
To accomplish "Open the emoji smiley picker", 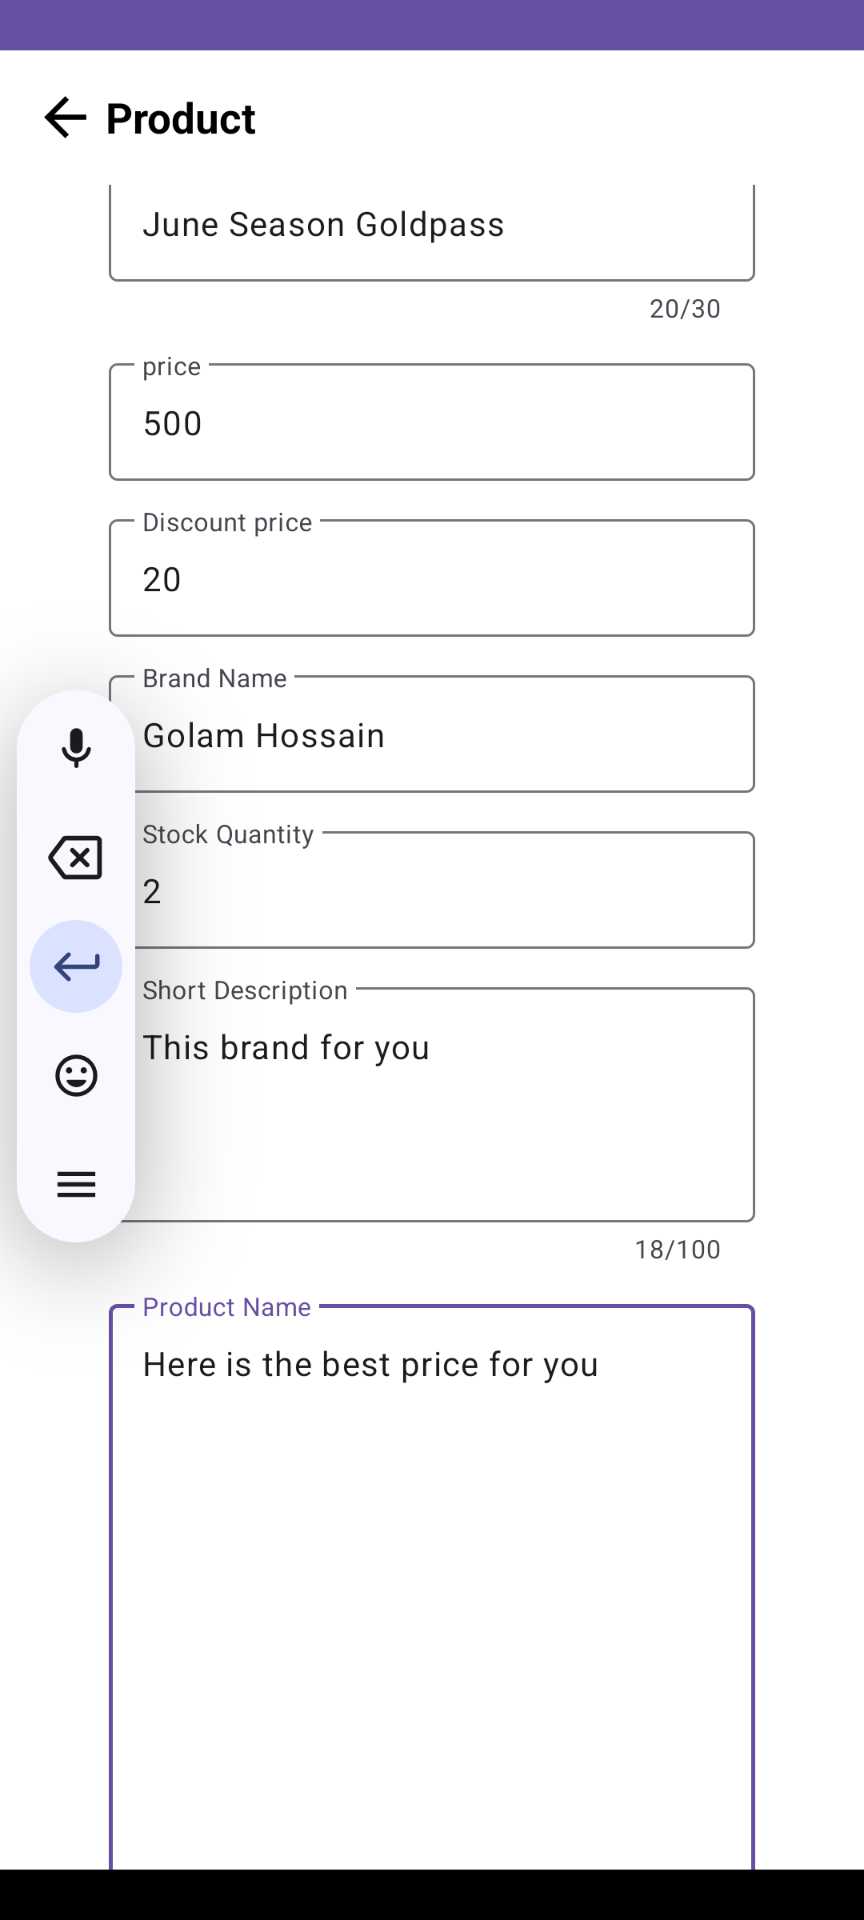I will click(x=76, y=1076).
